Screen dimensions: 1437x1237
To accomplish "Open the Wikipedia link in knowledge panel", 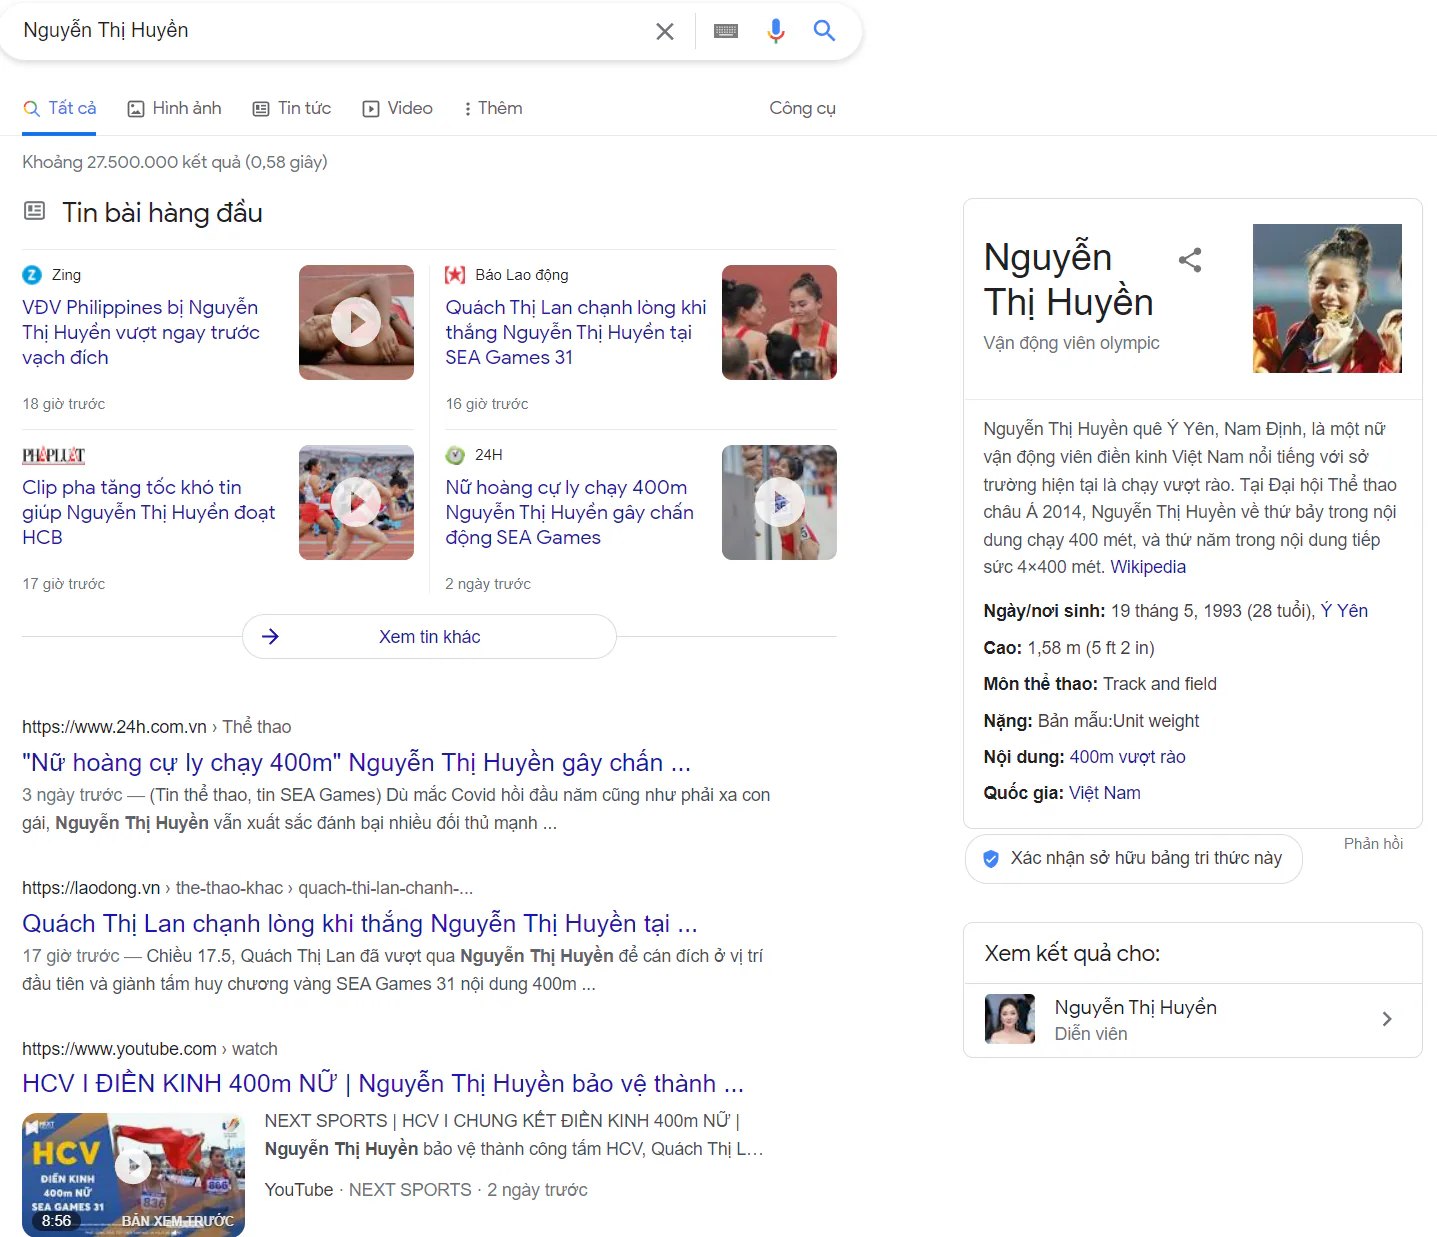I will click(1148, 567).
